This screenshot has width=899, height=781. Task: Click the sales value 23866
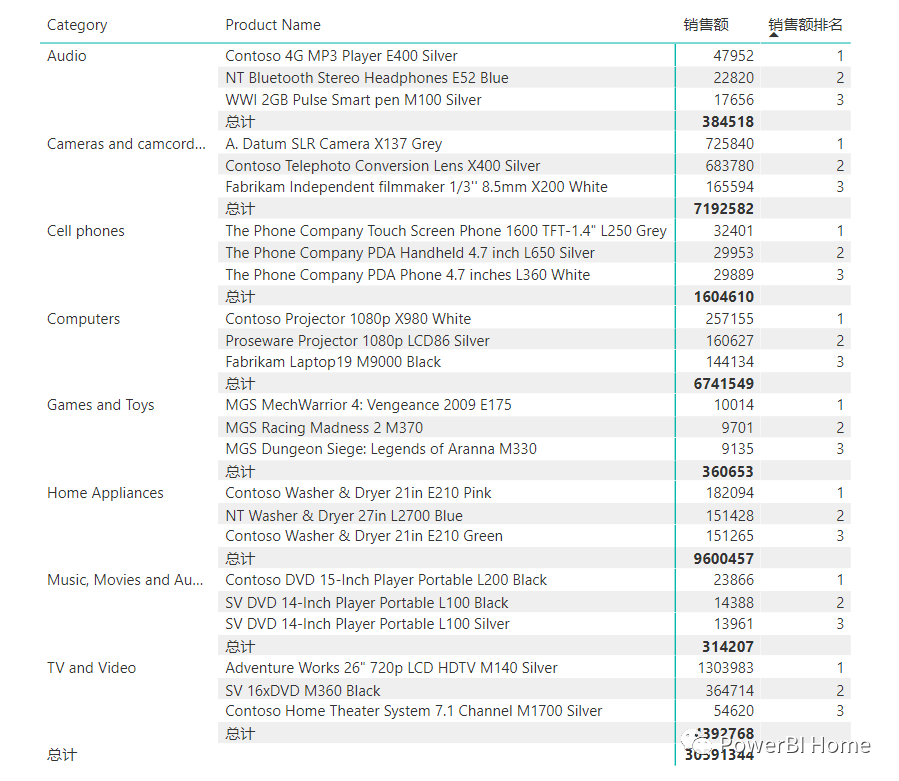coord(733,580)
